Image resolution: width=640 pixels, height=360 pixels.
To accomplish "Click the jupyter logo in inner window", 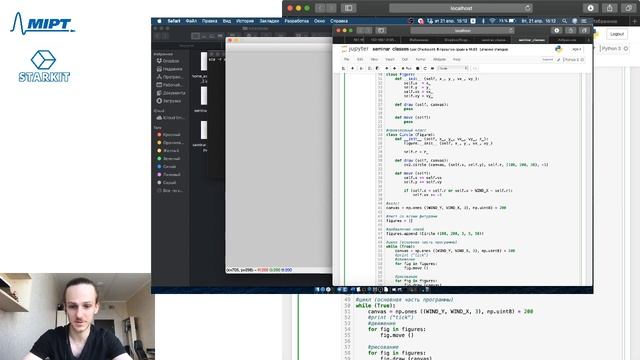I will [x=355, y=49].
